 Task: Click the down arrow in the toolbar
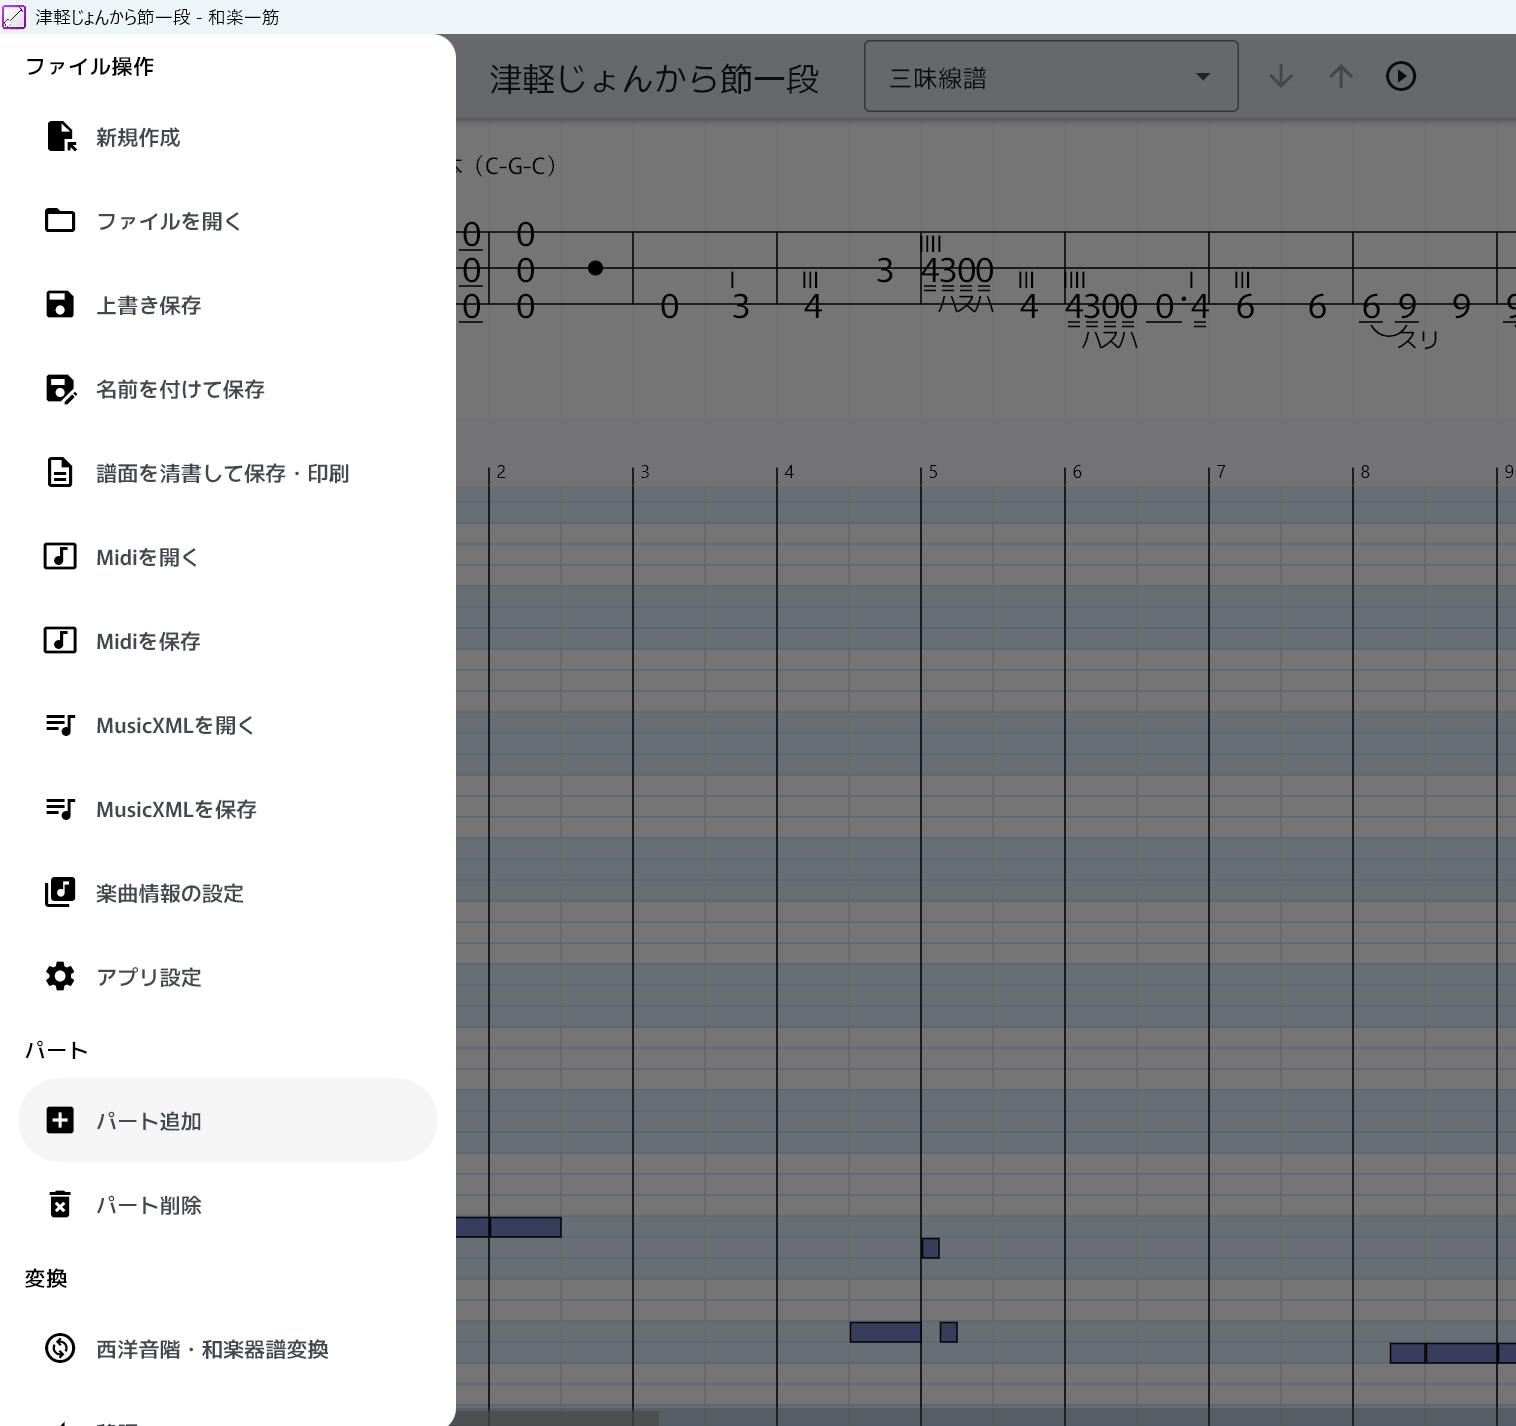pos(1281,77)
